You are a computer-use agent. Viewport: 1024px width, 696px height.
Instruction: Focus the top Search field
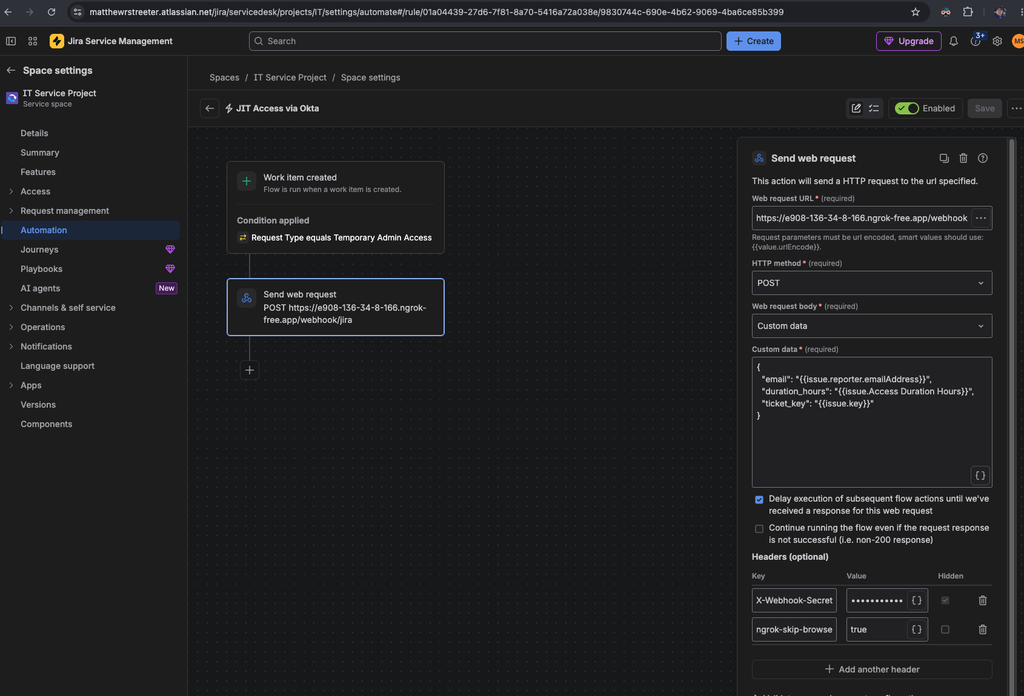click(x=485, y=41)
